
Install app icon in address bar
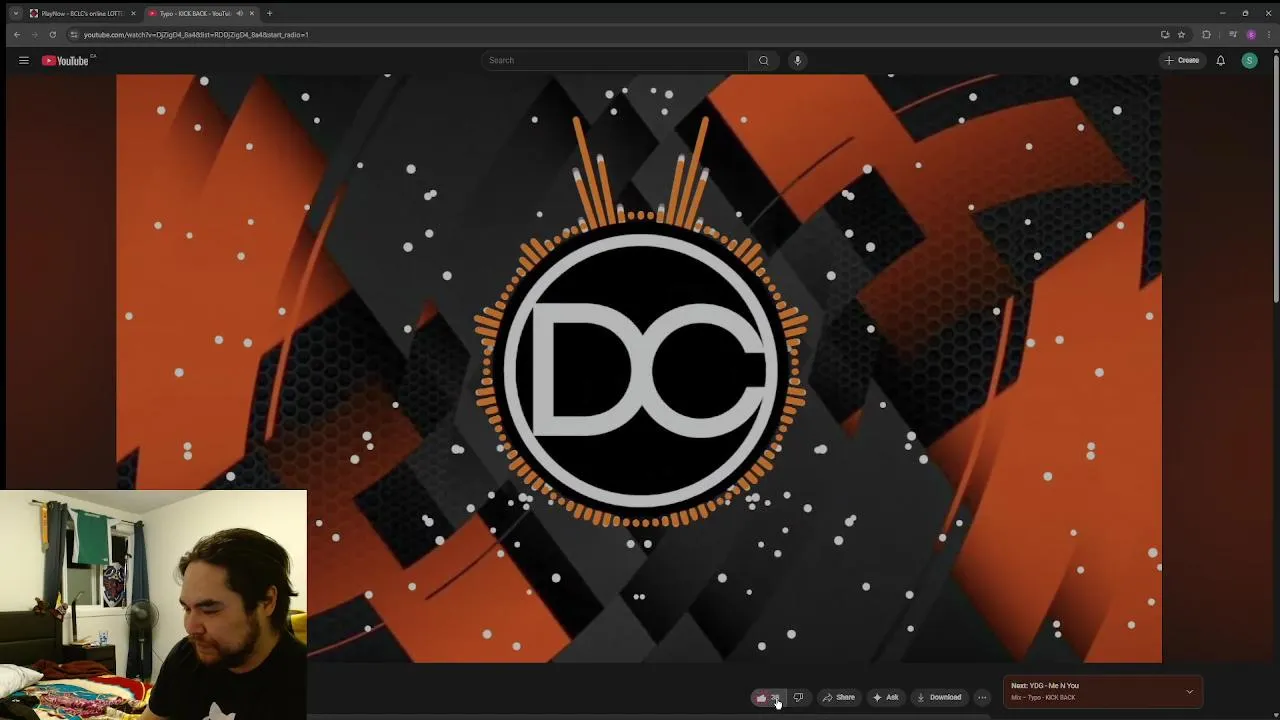pos(1165,34)
